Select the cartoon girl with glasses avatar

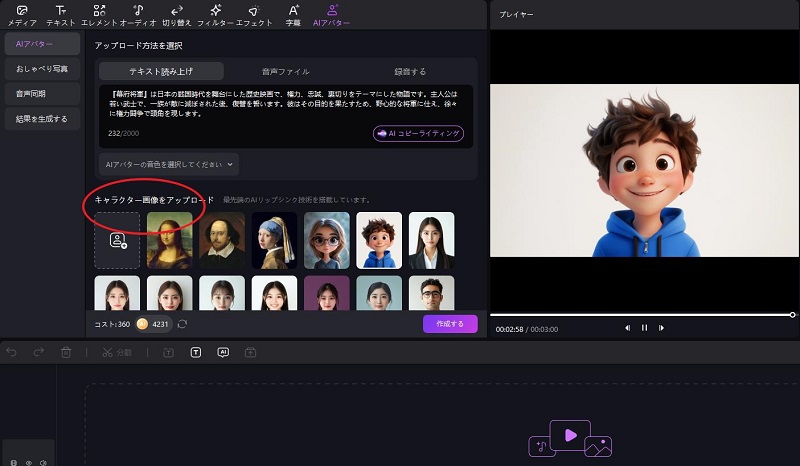[x=327, y=240]
